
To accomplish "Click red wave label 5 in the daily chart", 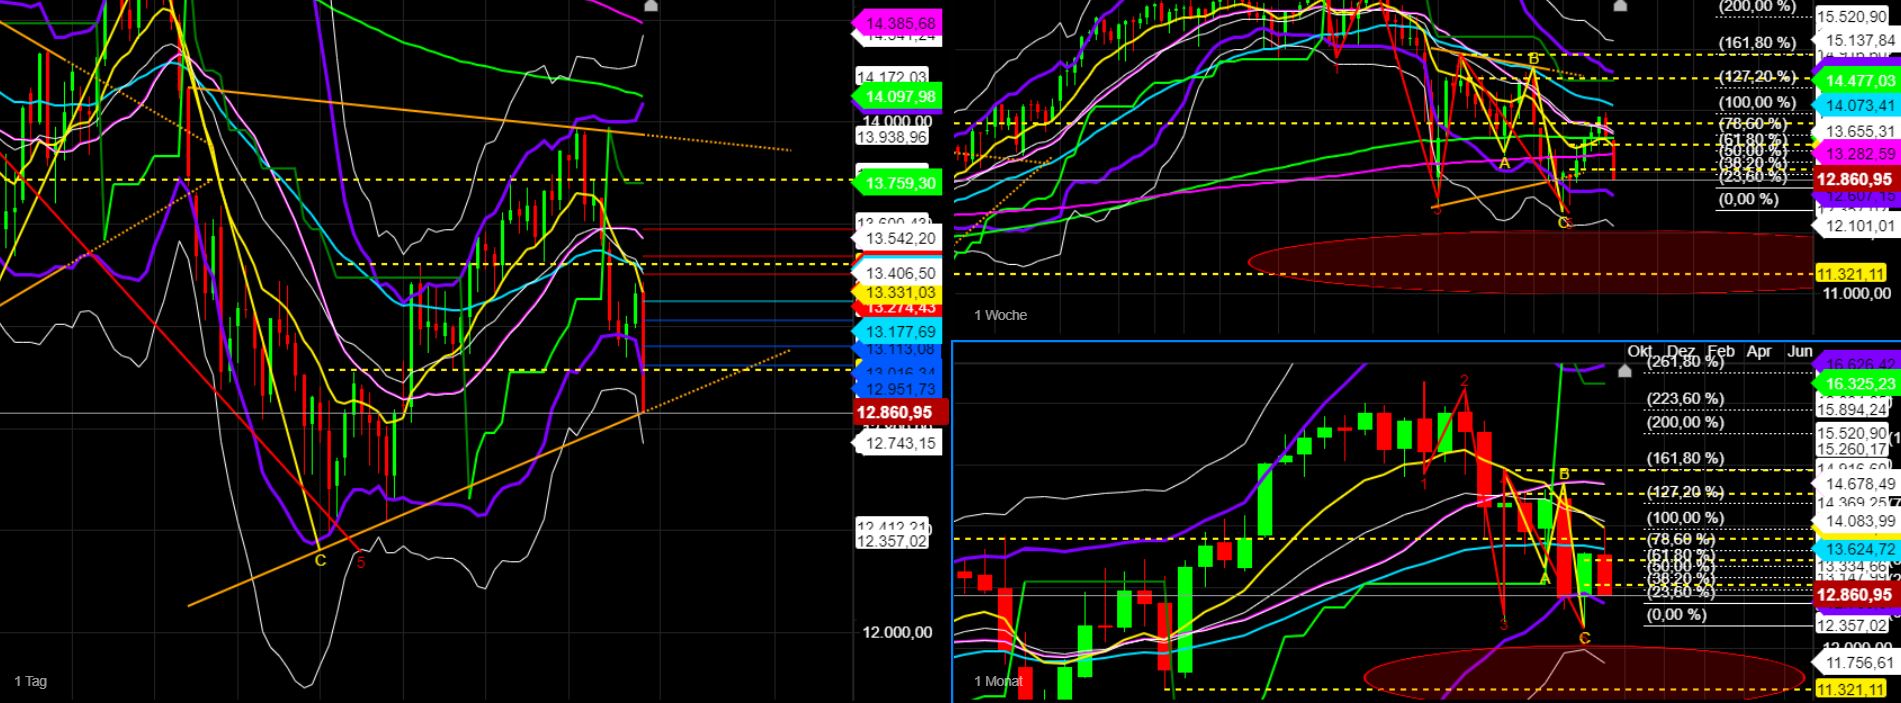I will (360, 562).
